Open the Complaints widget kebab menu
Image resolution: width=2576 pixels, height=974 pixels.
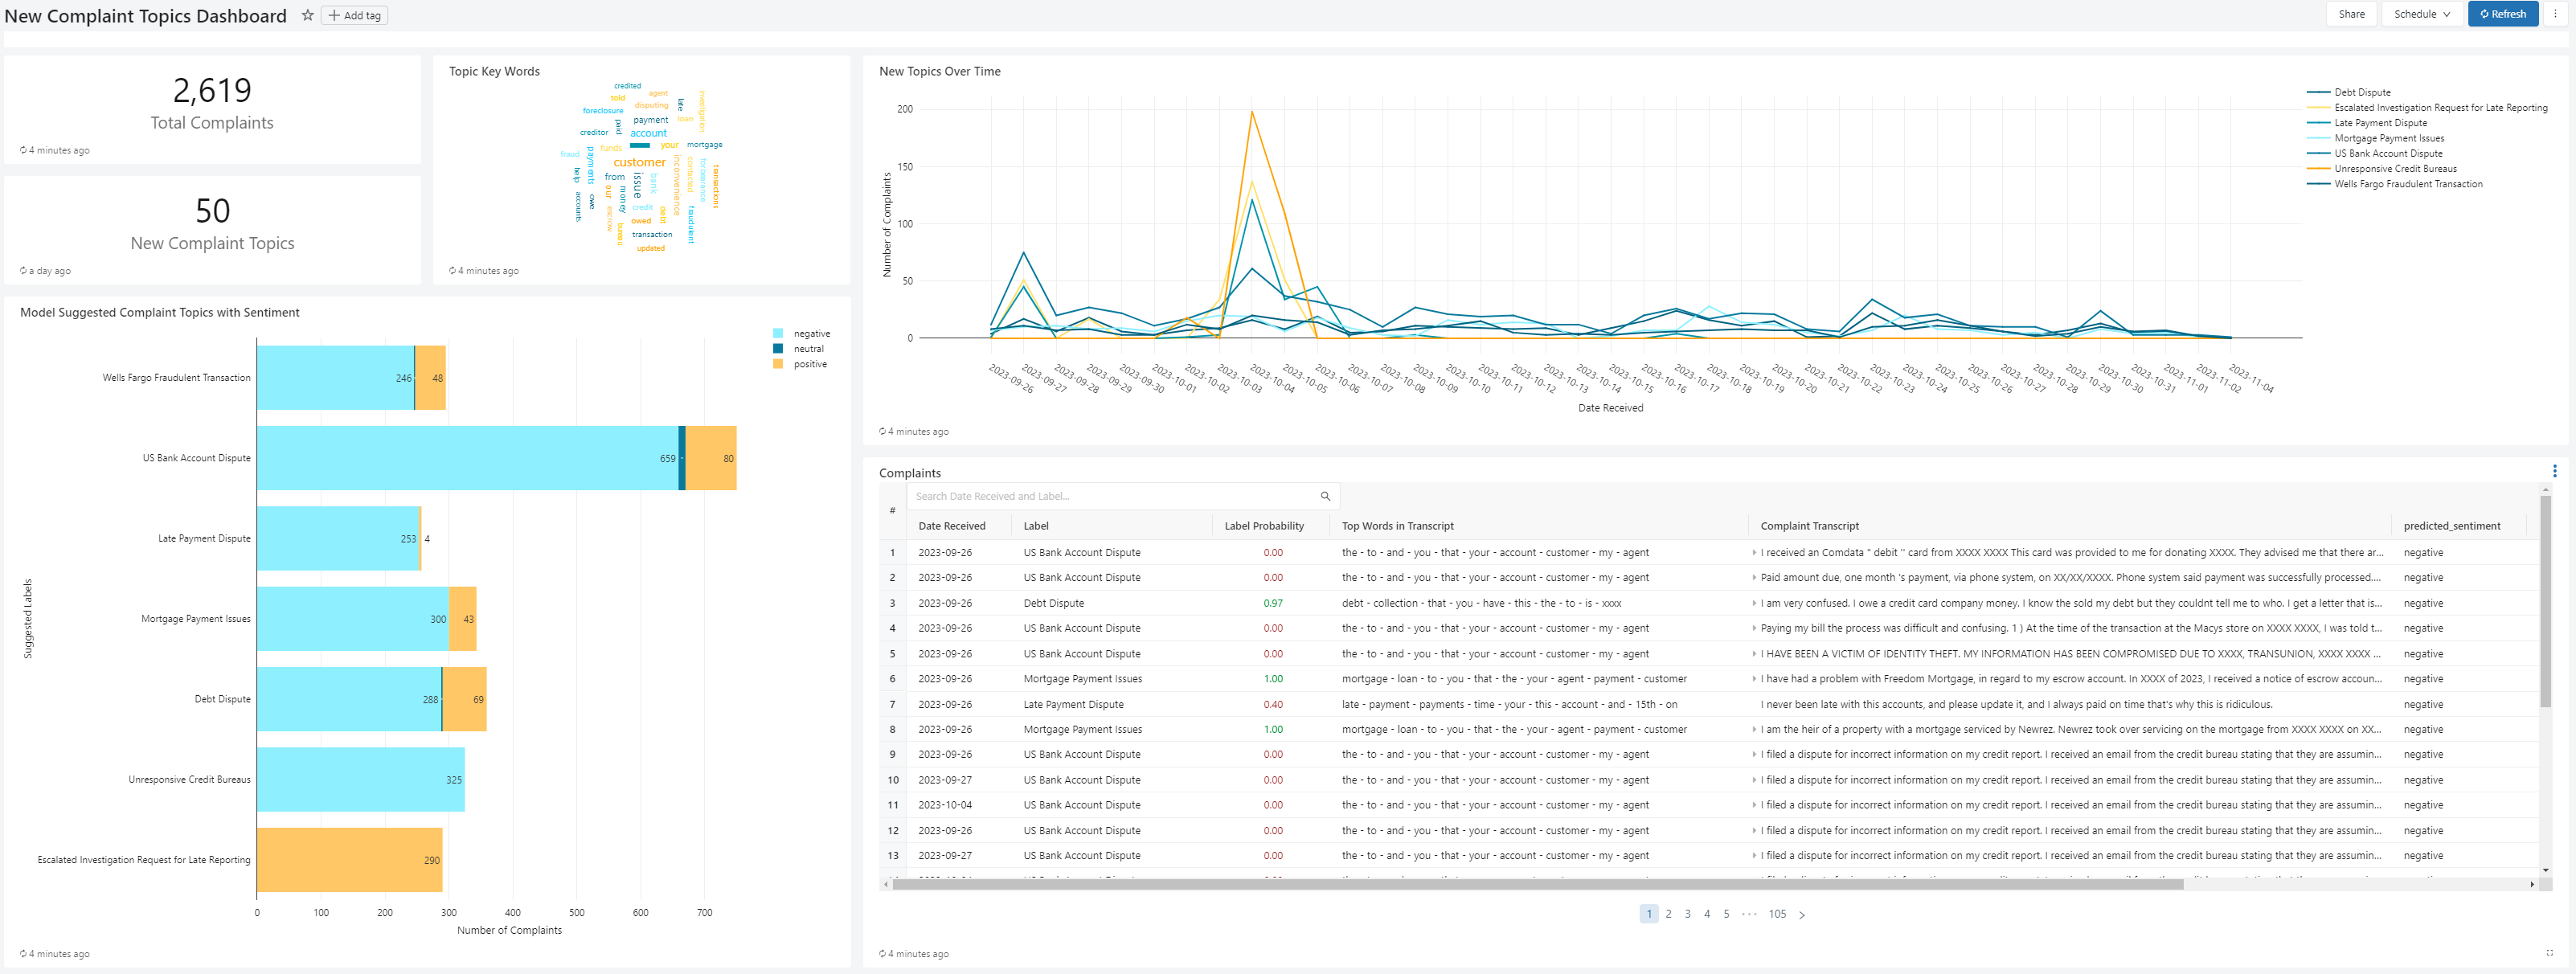(x=2554, y=471)
